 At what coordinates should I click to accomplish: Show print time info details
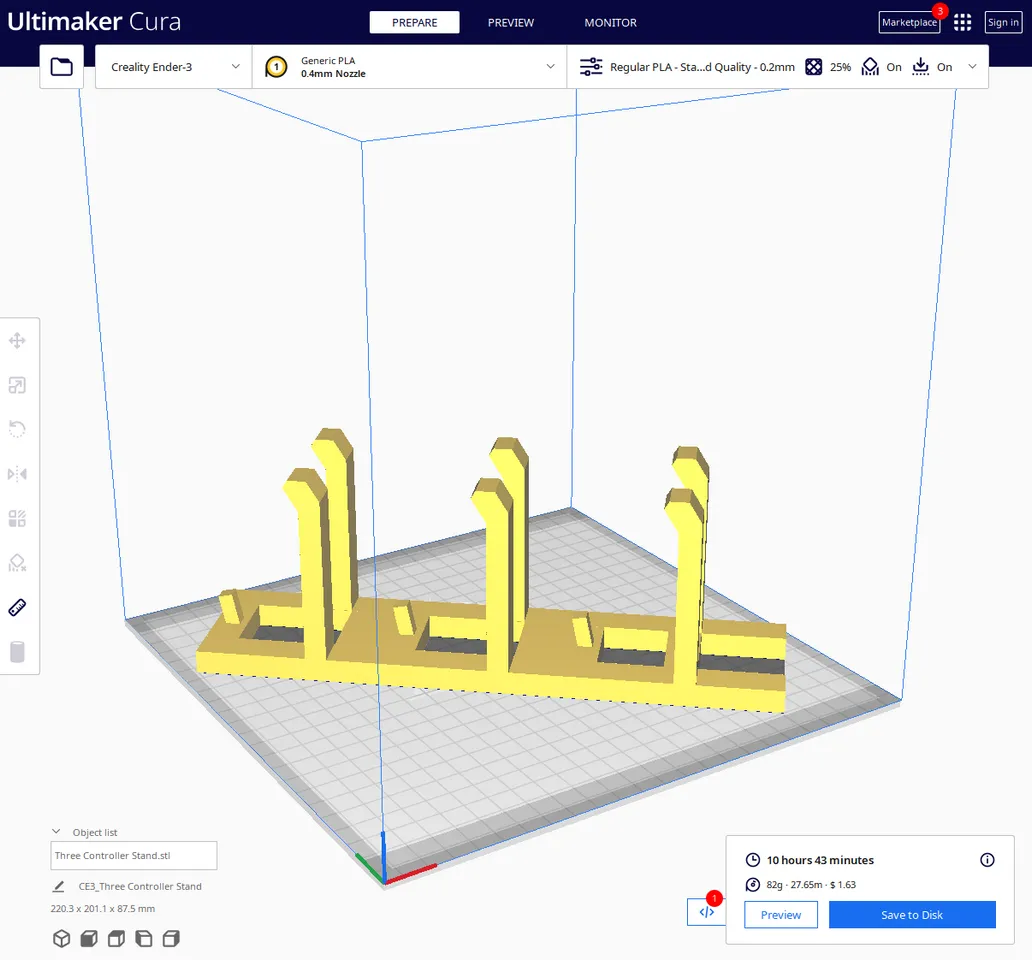(987, 860)
